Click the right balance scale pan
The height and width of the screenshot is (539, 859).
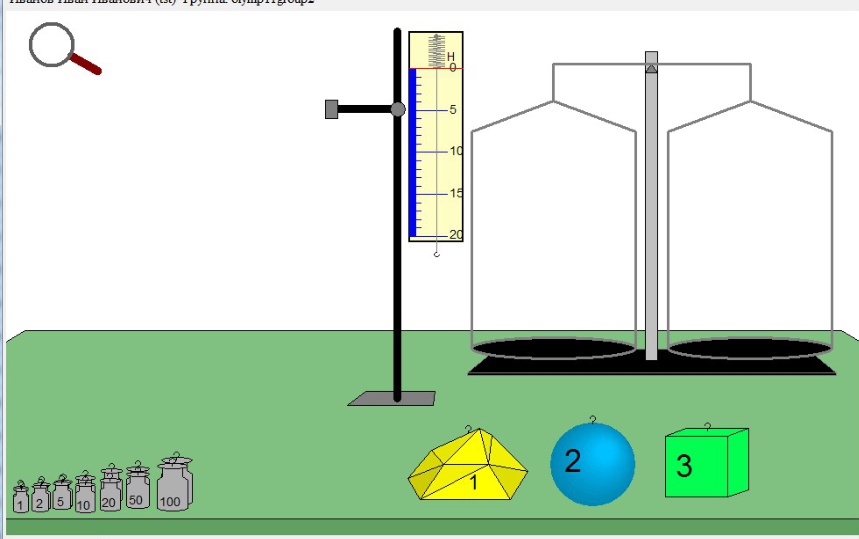pos(750,348)
